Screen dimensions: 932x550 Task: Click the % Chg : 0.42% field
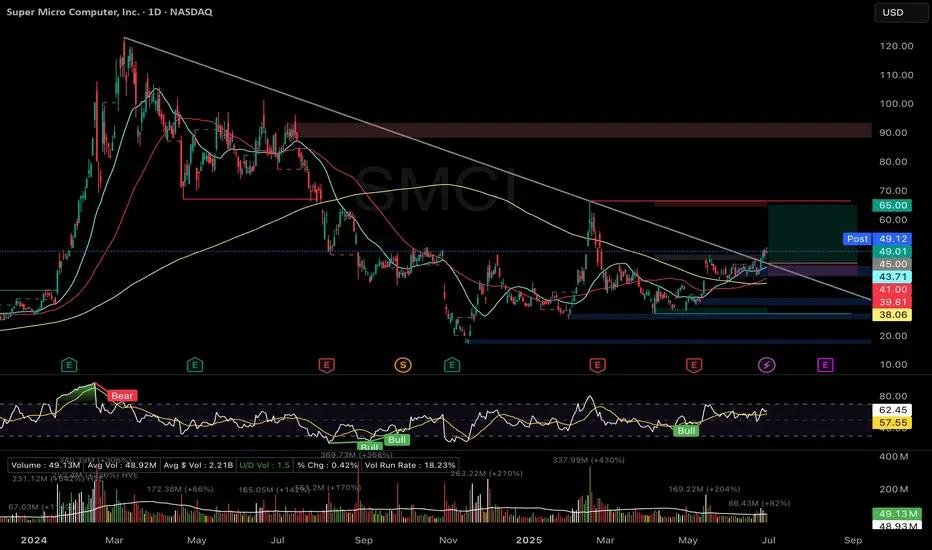coord(328,465)
